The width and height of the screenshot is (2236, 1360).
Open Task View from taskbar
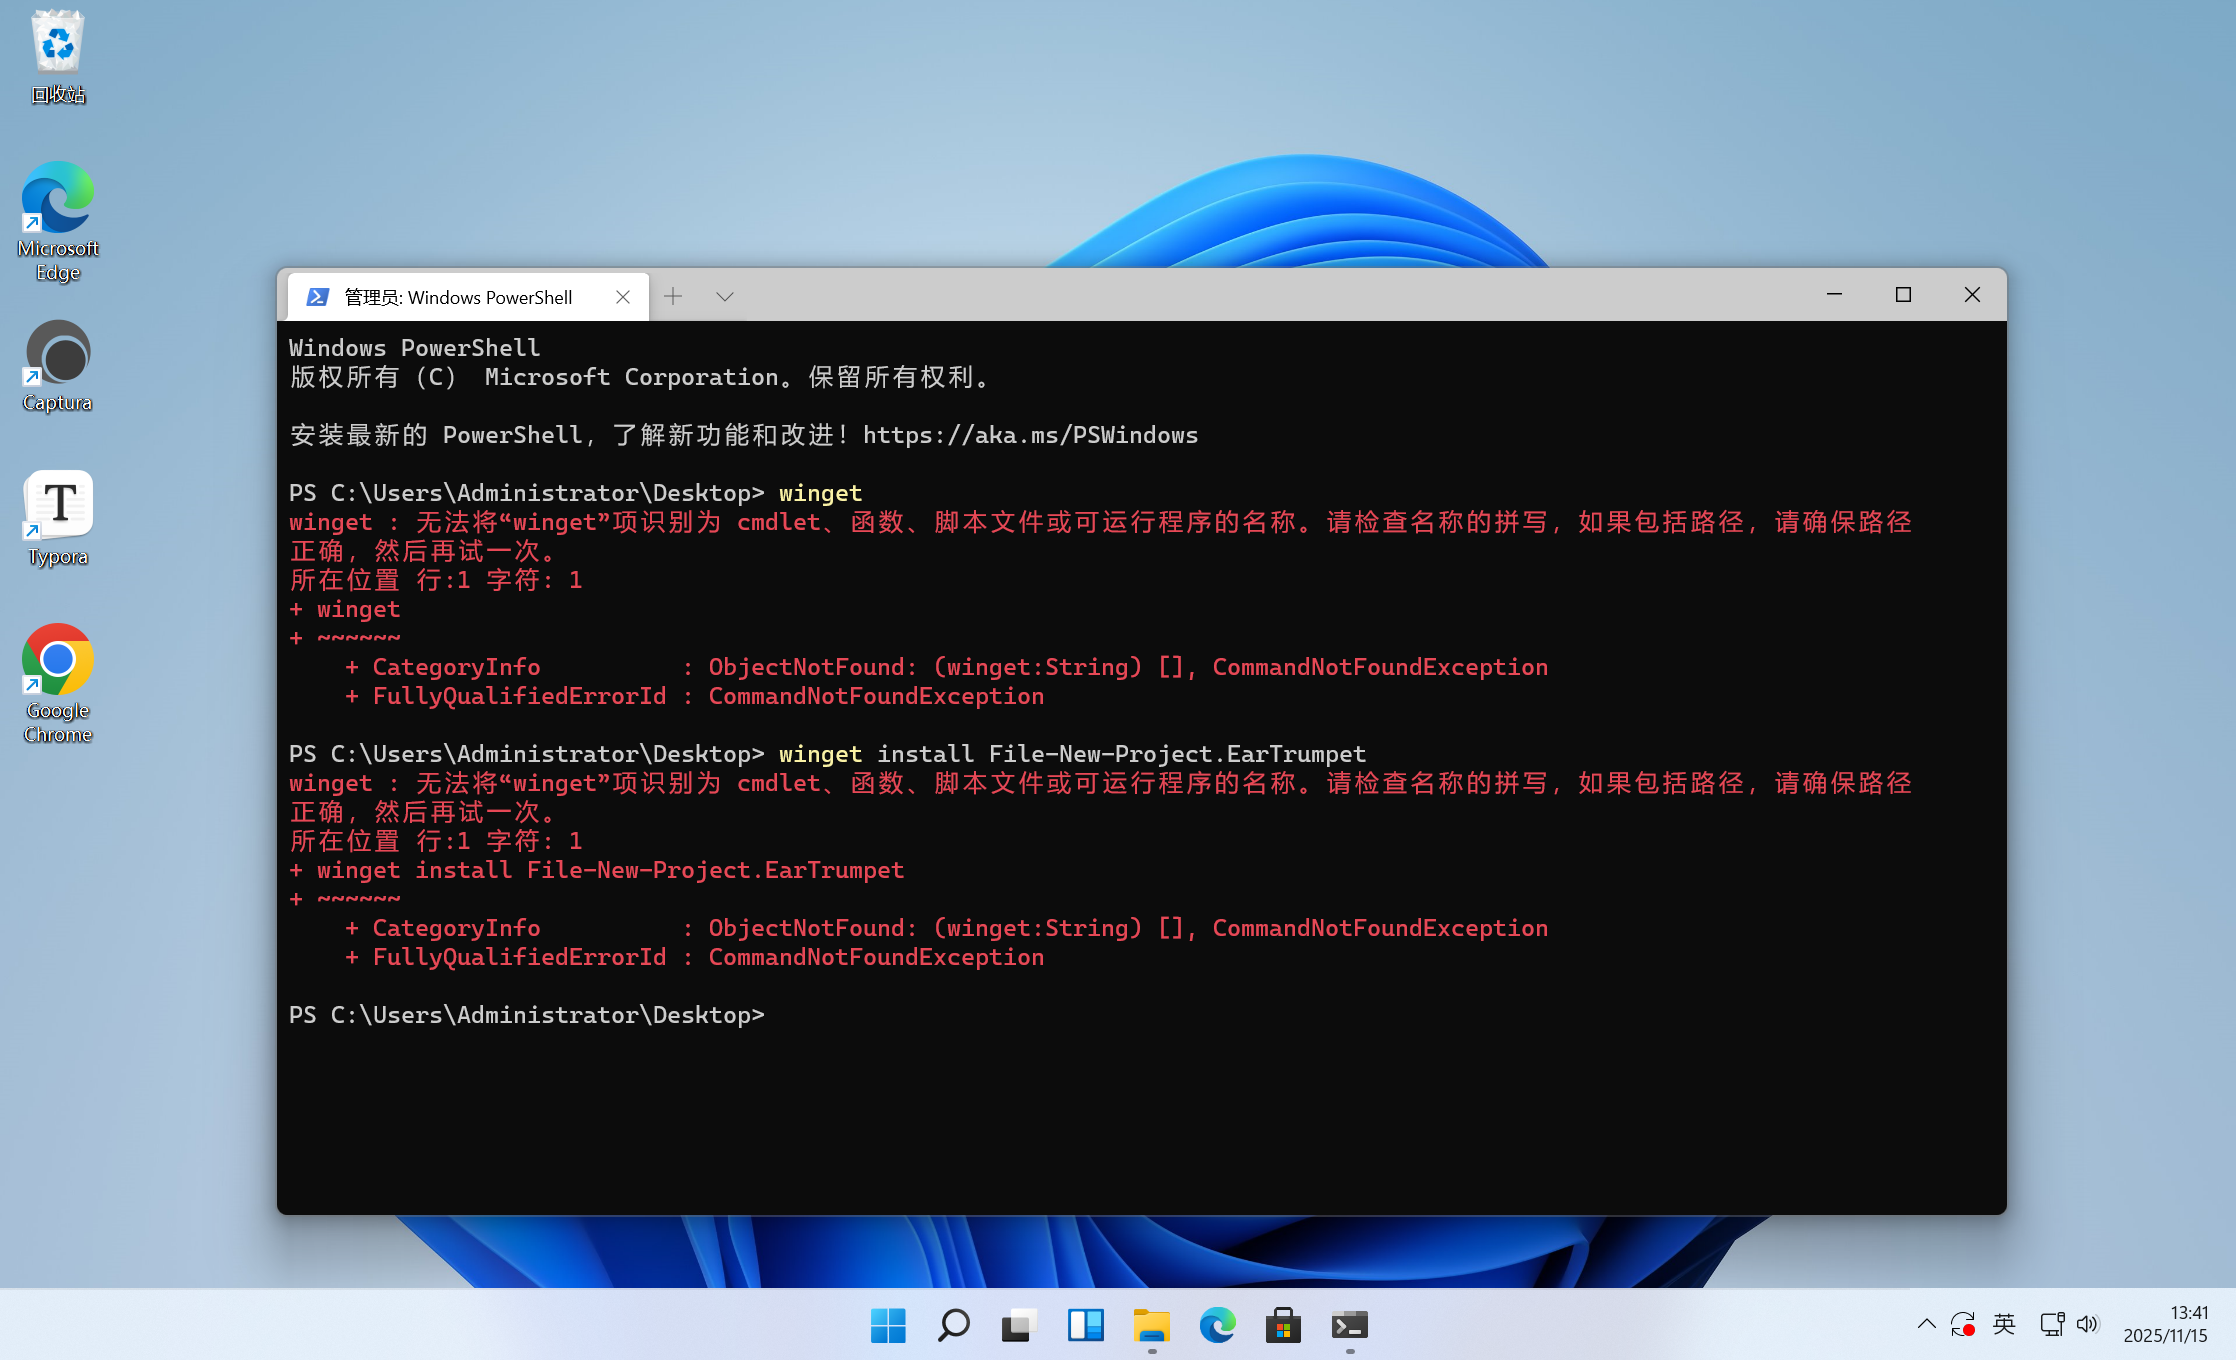[x=1019, y=1326]
